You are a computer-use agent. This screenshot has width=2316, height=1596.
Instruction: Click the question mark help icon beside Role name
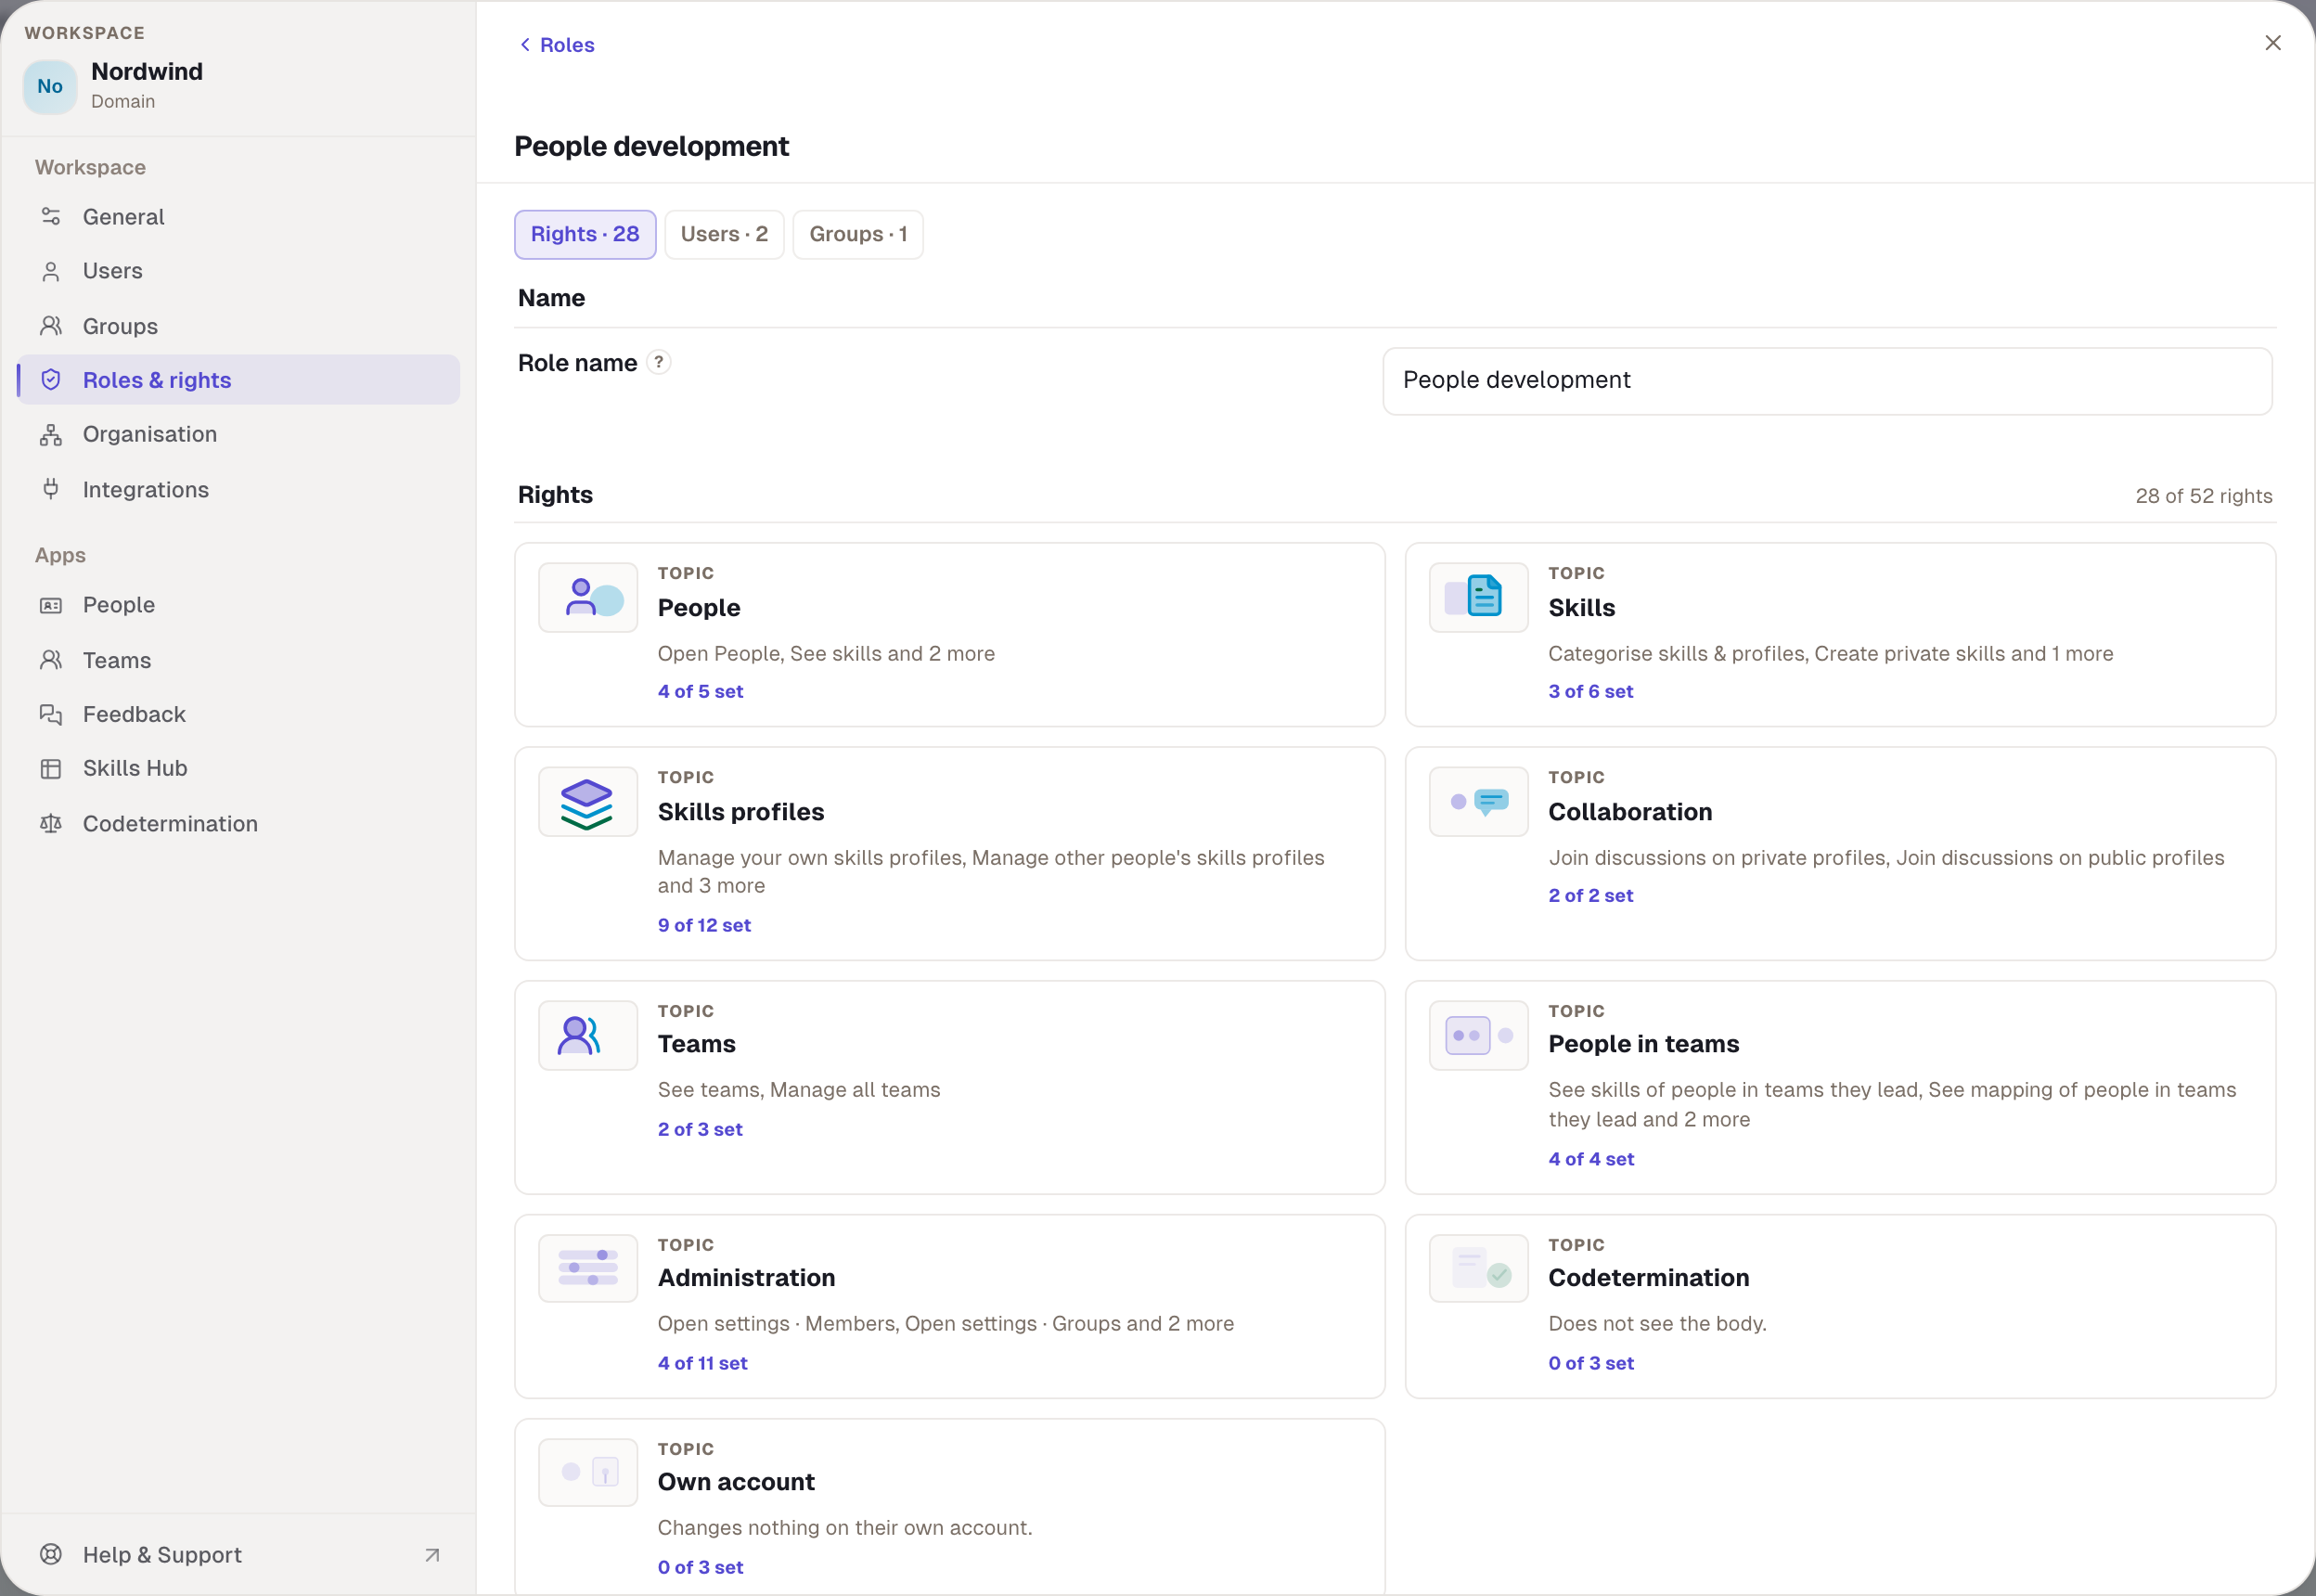click(x=659, y=362)
